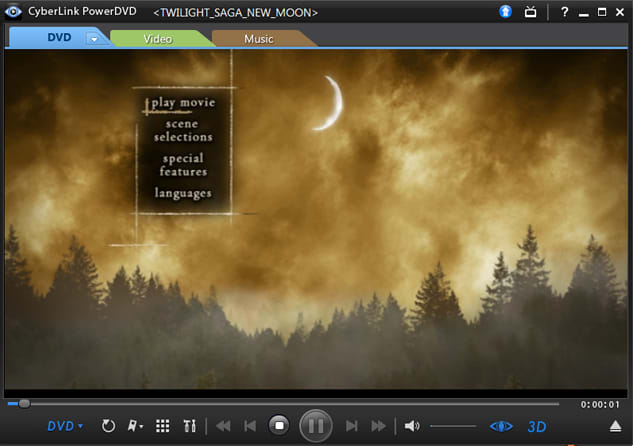Open the settings tools icon
Viewport: 633px width, 446px height.
tap(189, 426)
